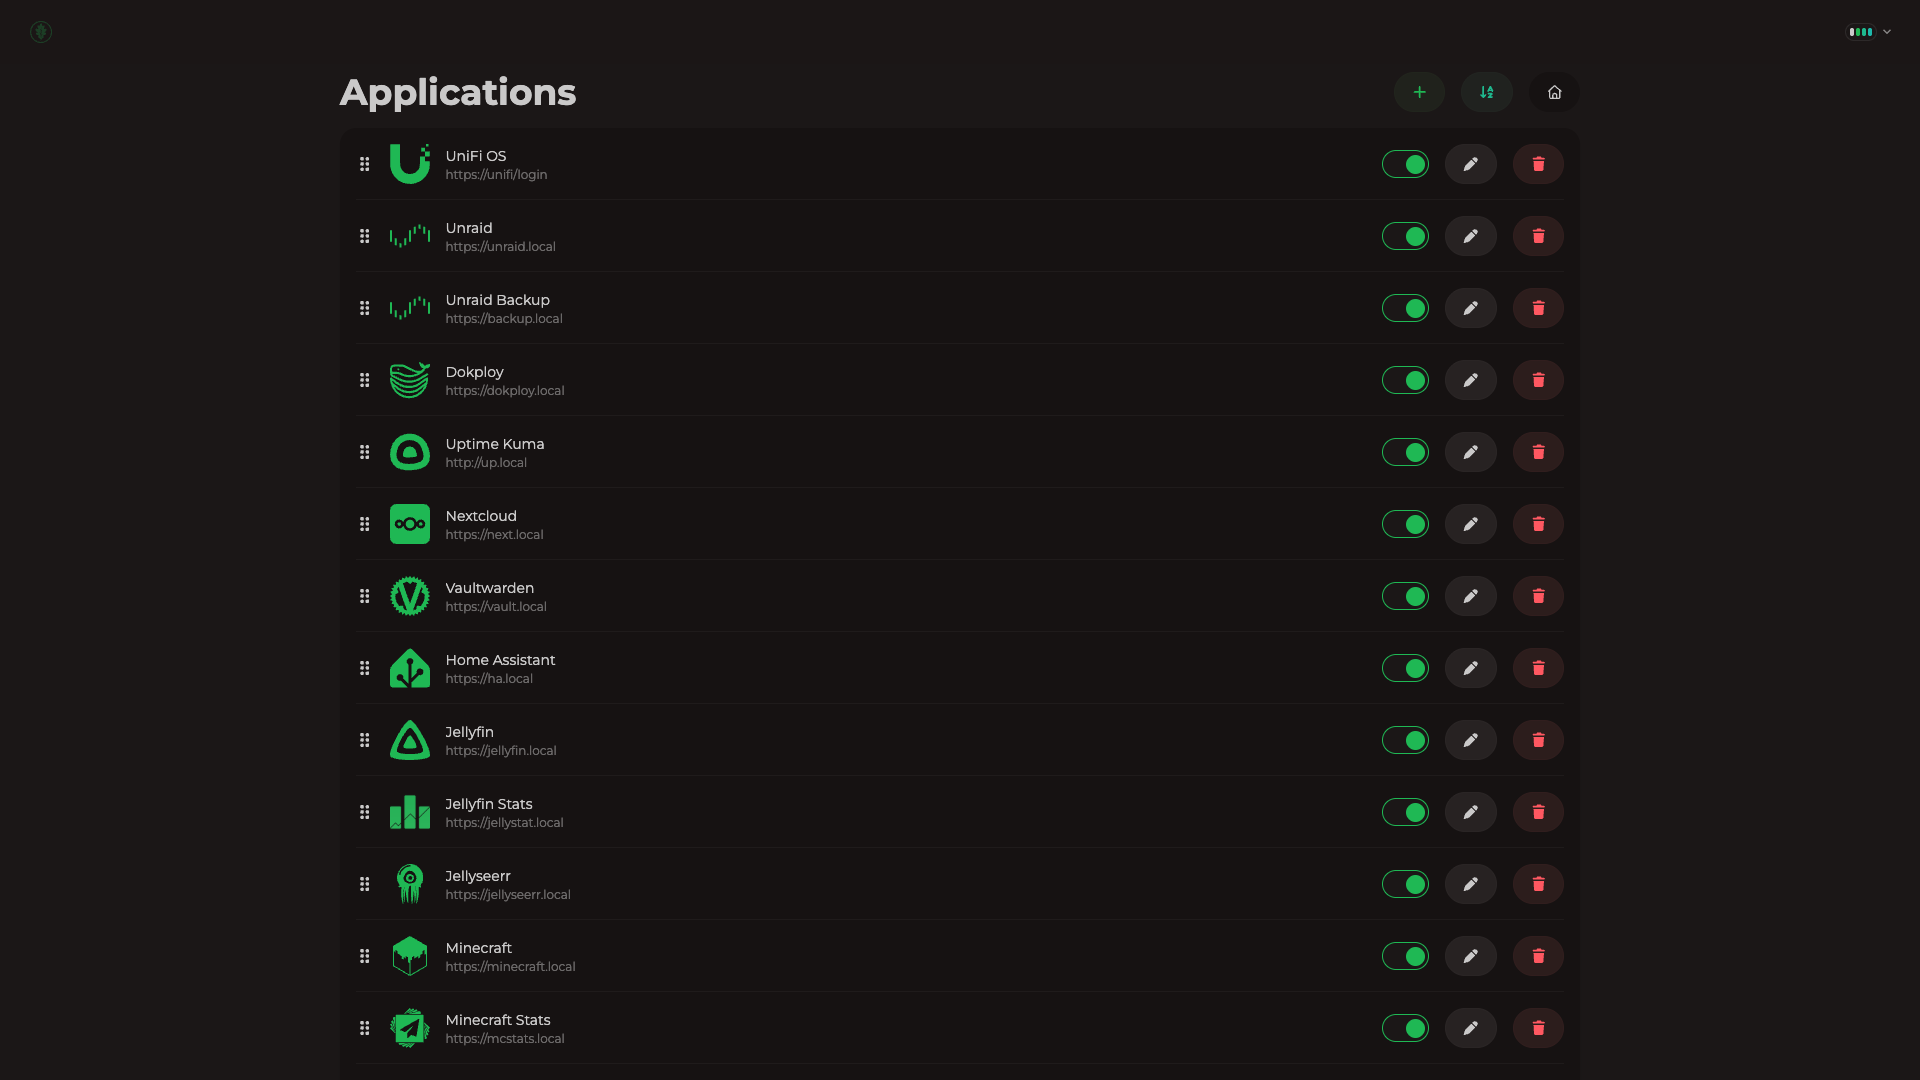Image resolution: width=1920 pixels, height=1080 pixels.
Task: Click the Uptime Kuma logo icon
Action: coord(410,452)
